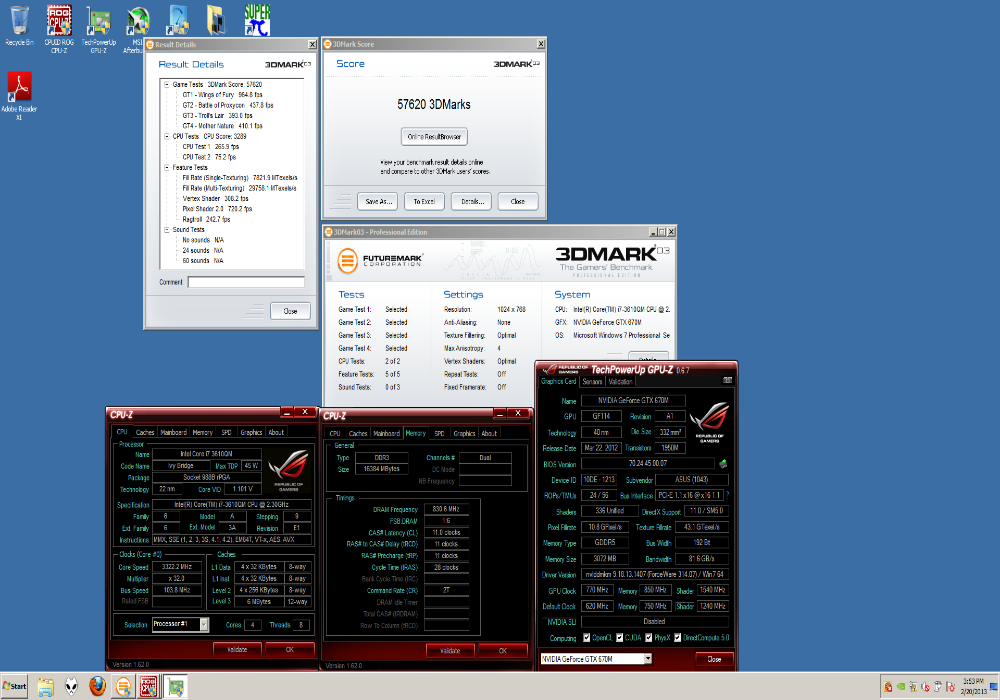Click To Excel button
The image size is (1000, 700).
pos(424,201)
